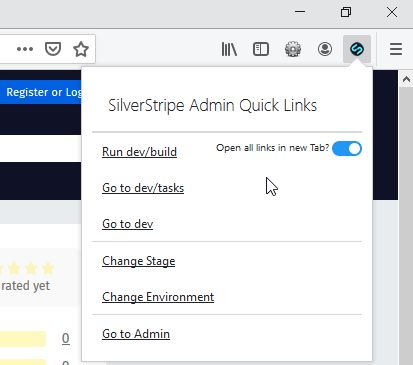413x365 pixels.
Task: Click the page scrollbar up arrow
Action: point(406,79)
